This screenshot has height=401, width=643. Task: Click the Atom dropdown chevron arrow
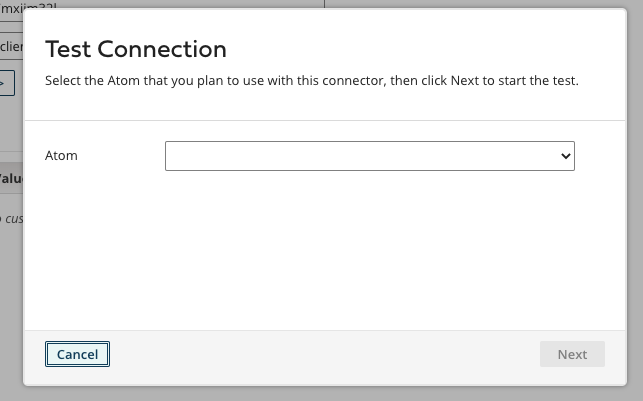(566, 156)
